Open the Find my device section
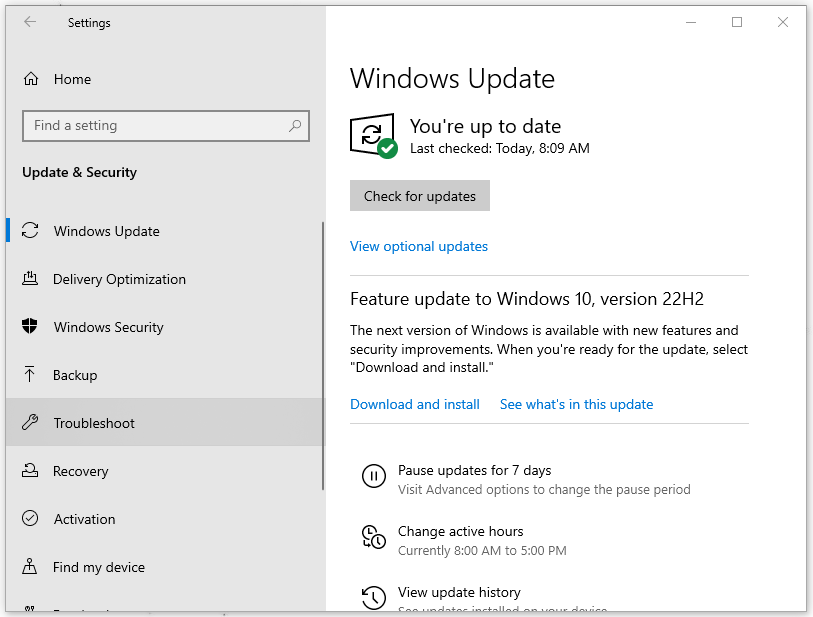 pos(99,567)
